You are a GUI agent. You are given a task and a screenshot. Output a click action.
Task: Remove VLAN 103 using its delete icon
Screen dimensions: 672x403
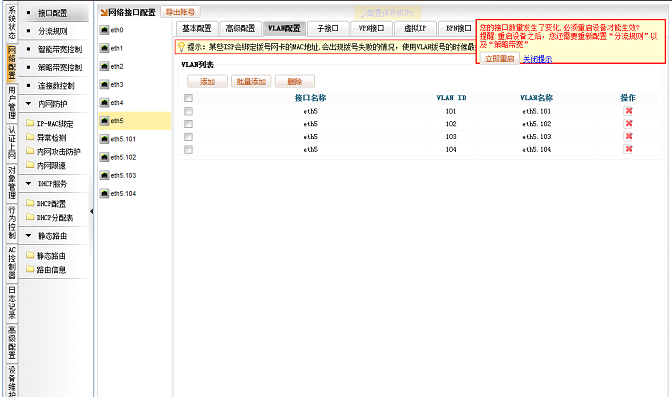coord(628,136)
